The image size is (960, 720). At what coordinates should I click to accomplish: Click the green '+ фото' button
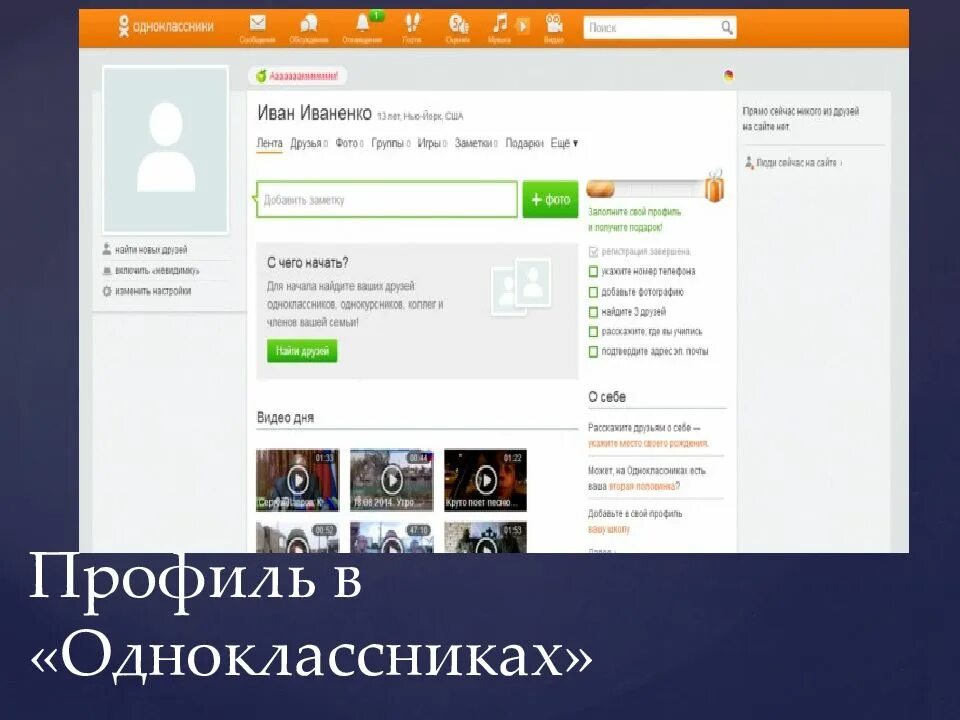click(x=550, y=200)
